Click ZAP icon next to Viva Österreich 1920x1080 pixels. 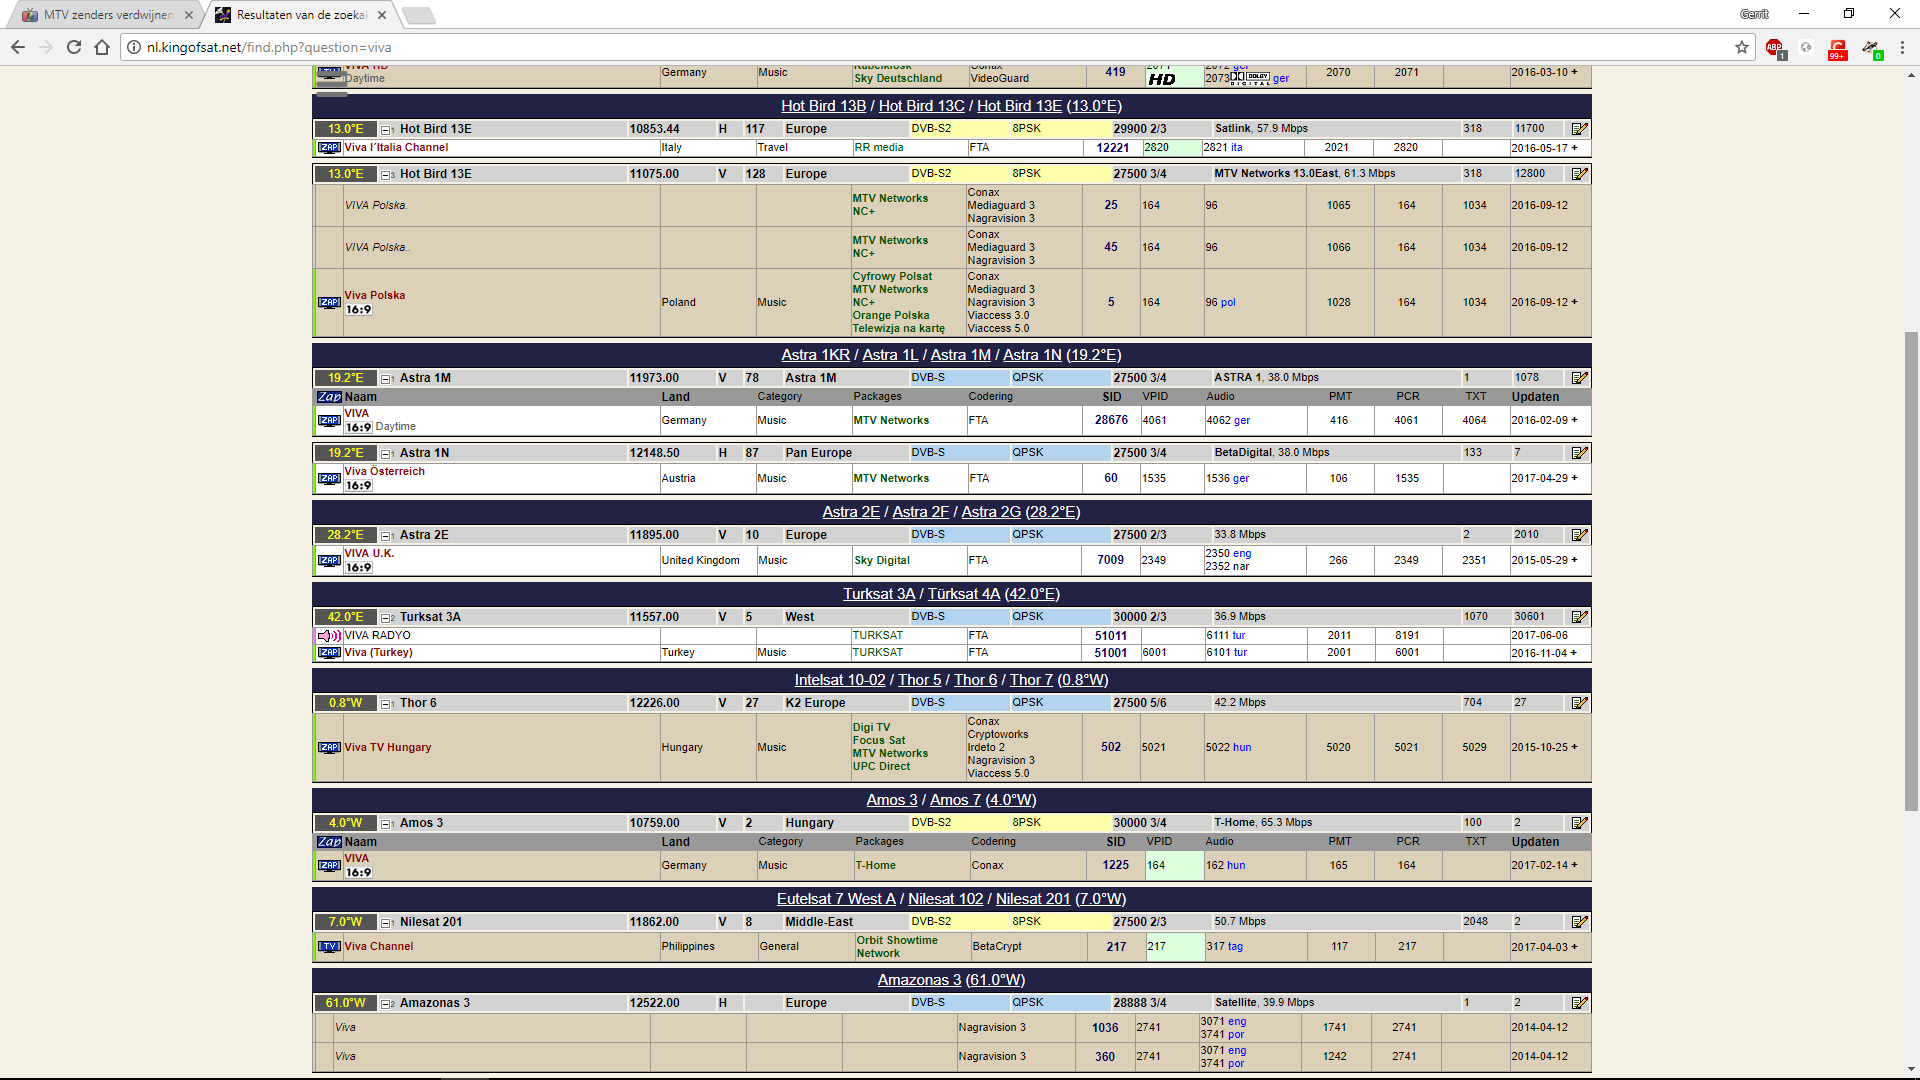click(x=329, y=478)
